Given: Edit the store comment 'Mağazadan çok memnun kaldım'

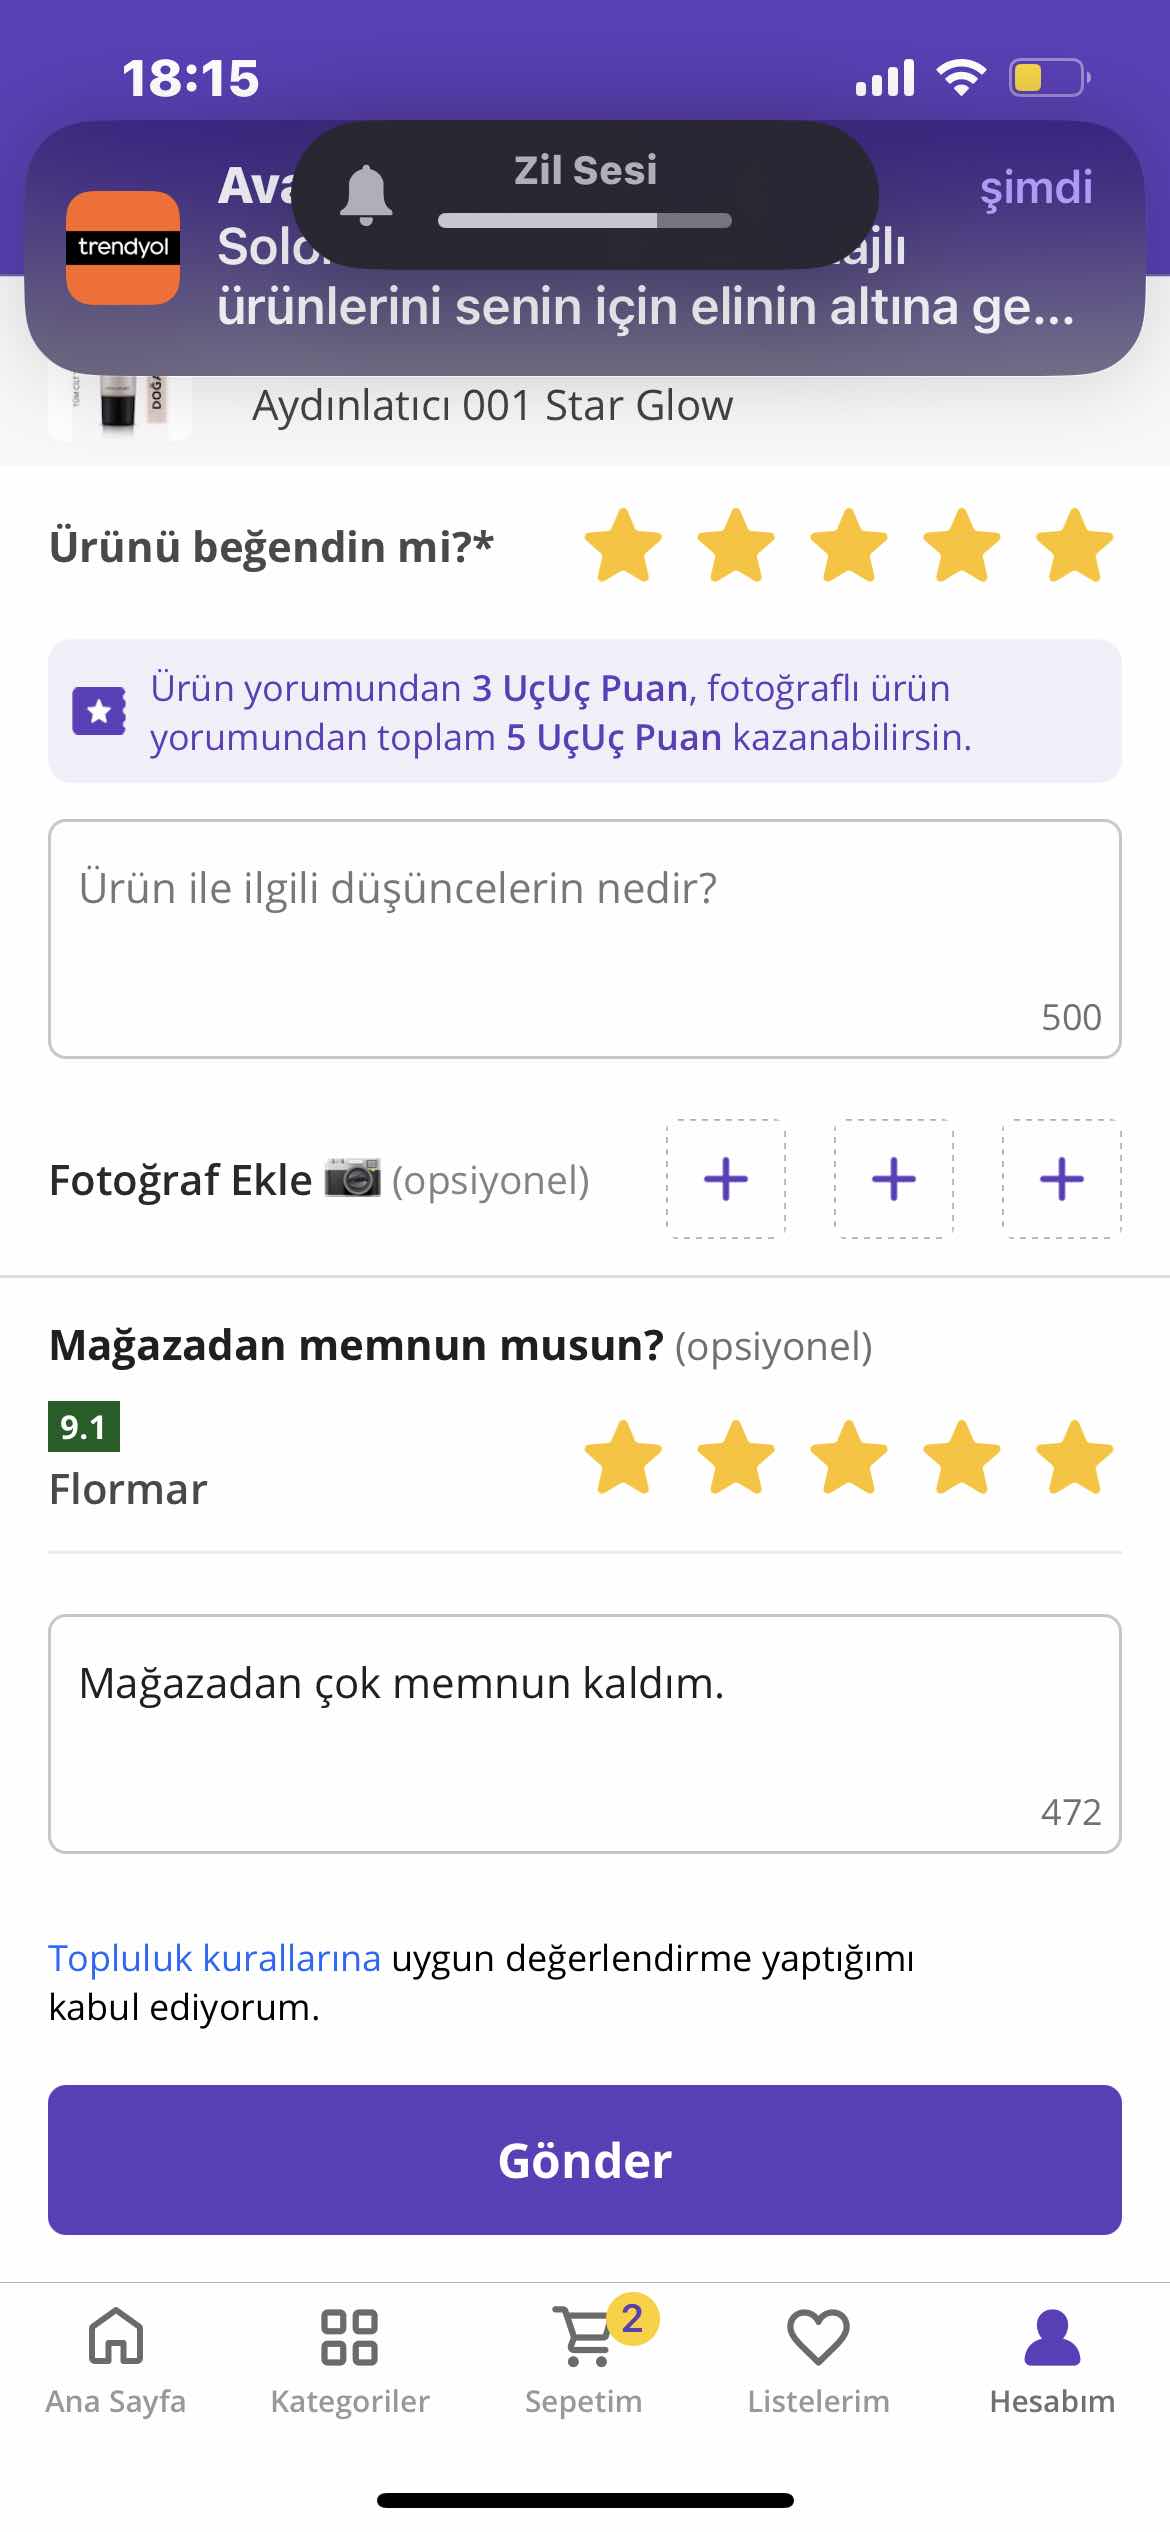Looking at the screenshot, I should (585, 1734).
